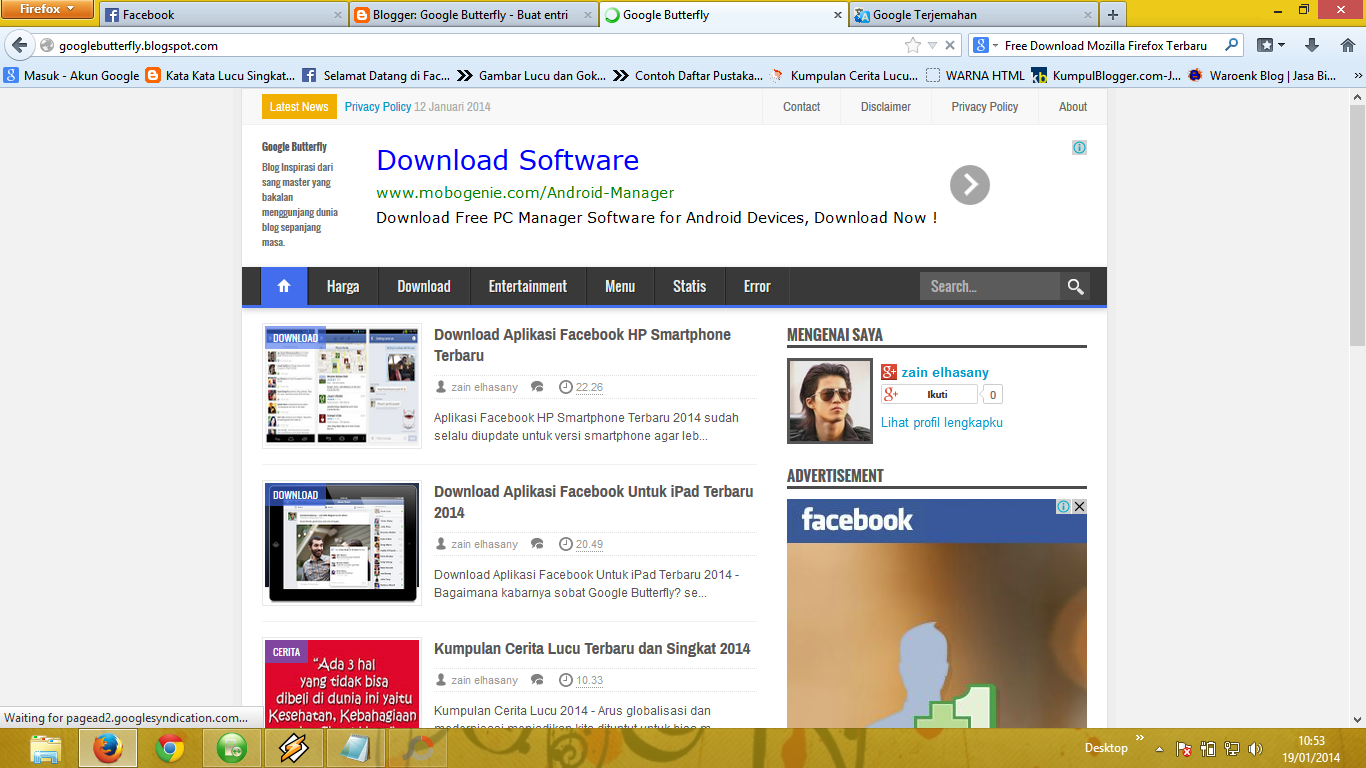Viewport: 1366px width, 768px height.
Task: Click the browser URL address field
Action: tap(480, 45)
